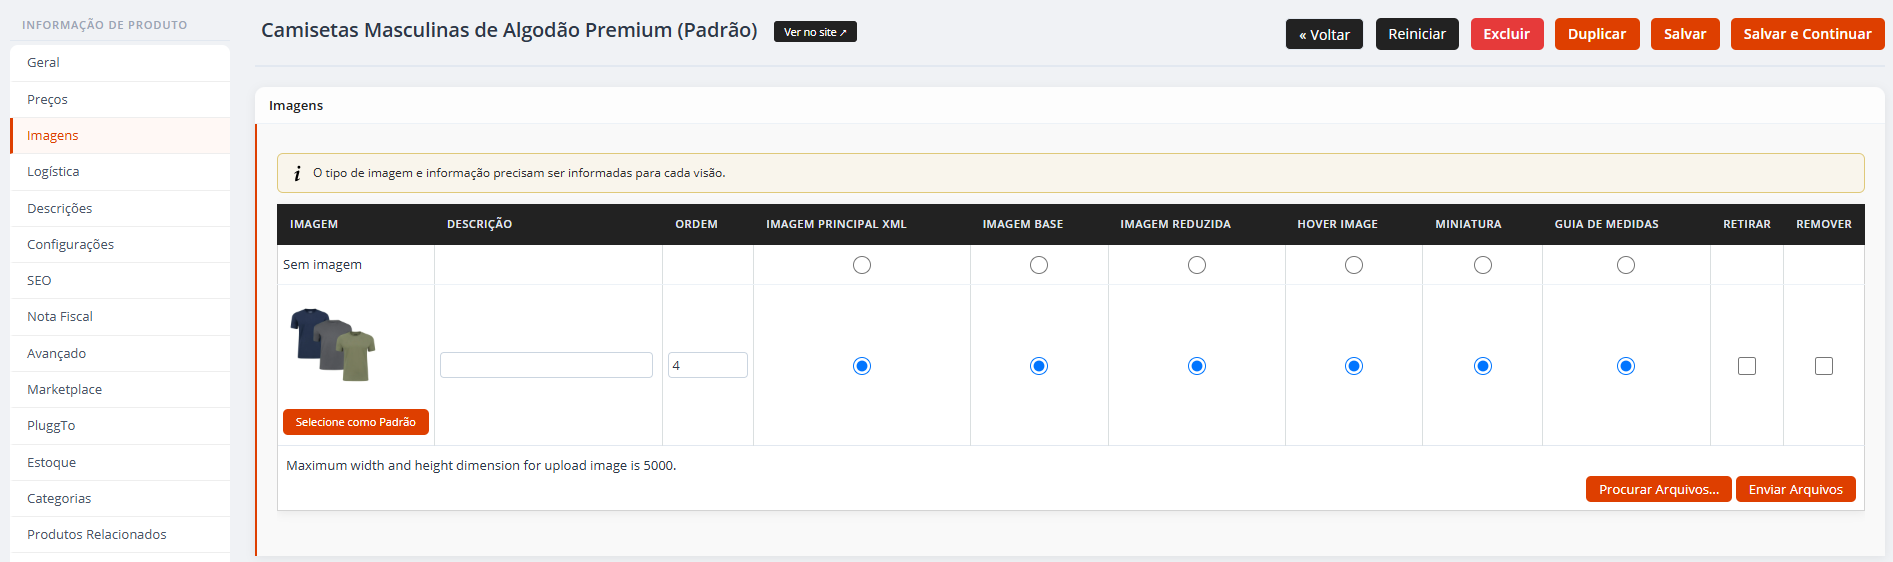
Task: Open the Descrições section
Action: coord(120,208)
